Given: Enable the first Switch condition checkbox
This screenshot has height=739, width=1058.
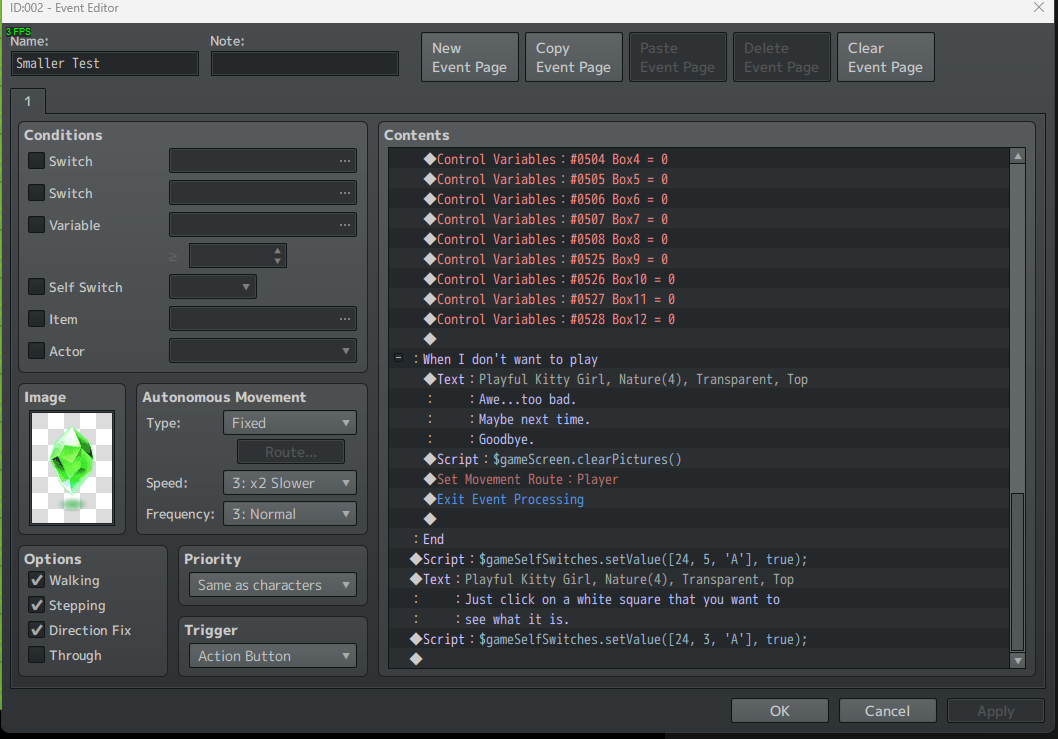Looking at the screenshot, I should coord(36,161).
